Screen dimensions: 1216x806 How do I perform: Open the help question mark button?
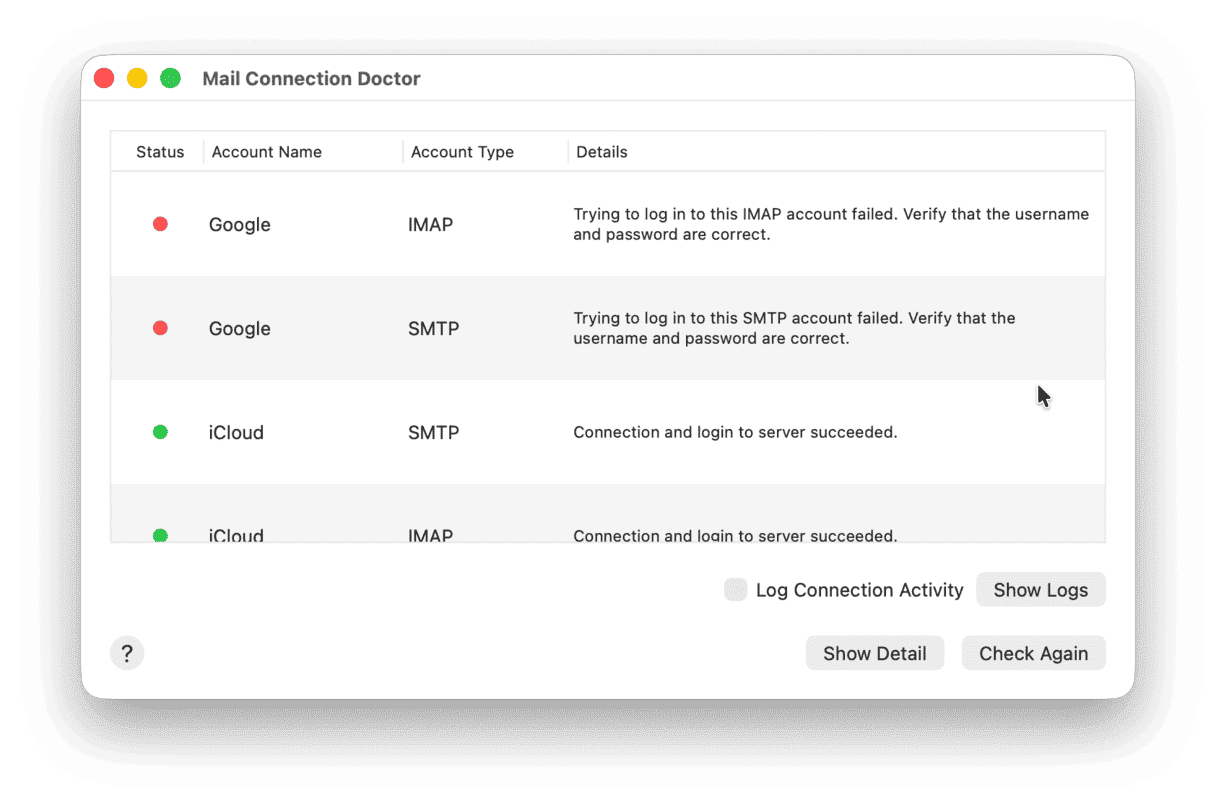(x=127, y=654)
